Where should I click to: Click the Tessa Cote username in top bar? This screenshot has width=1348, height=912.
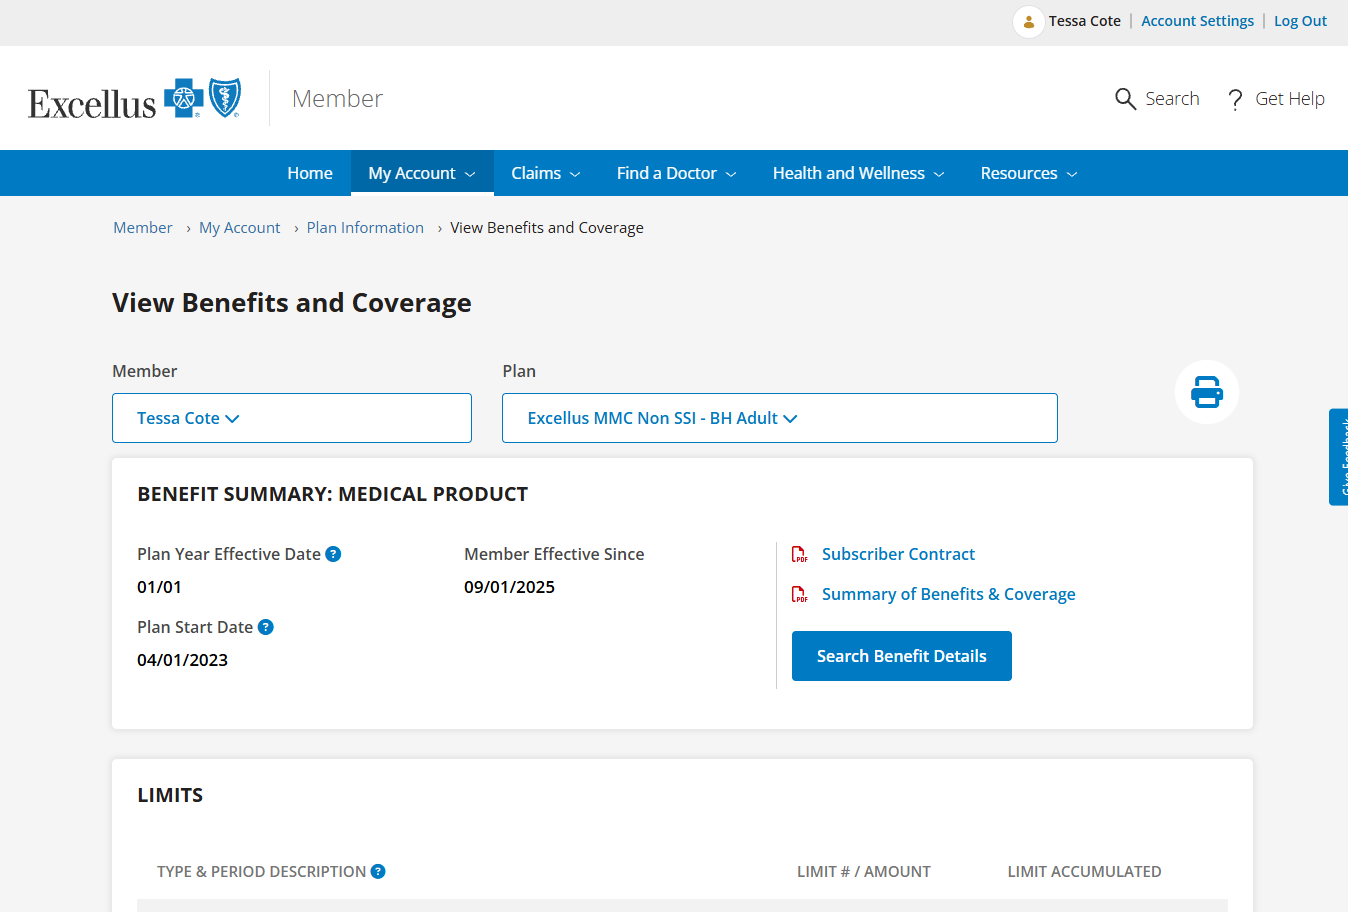[x=1085, y=21]
